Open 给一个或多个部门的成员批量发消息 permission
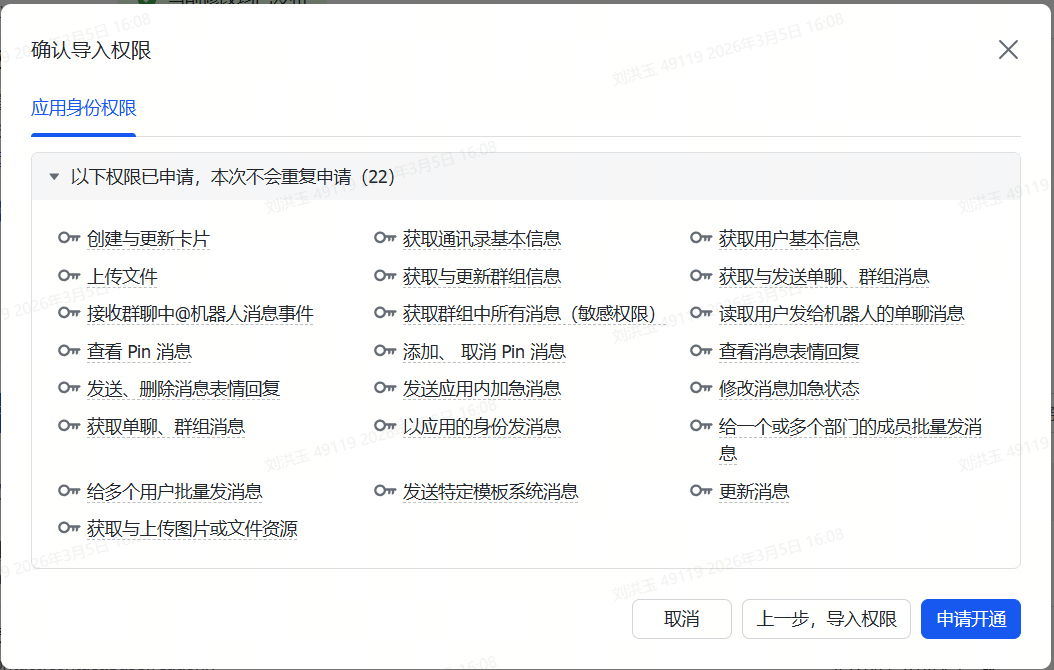This screenshot has width=1054, height=670. (x=849, y=428)
